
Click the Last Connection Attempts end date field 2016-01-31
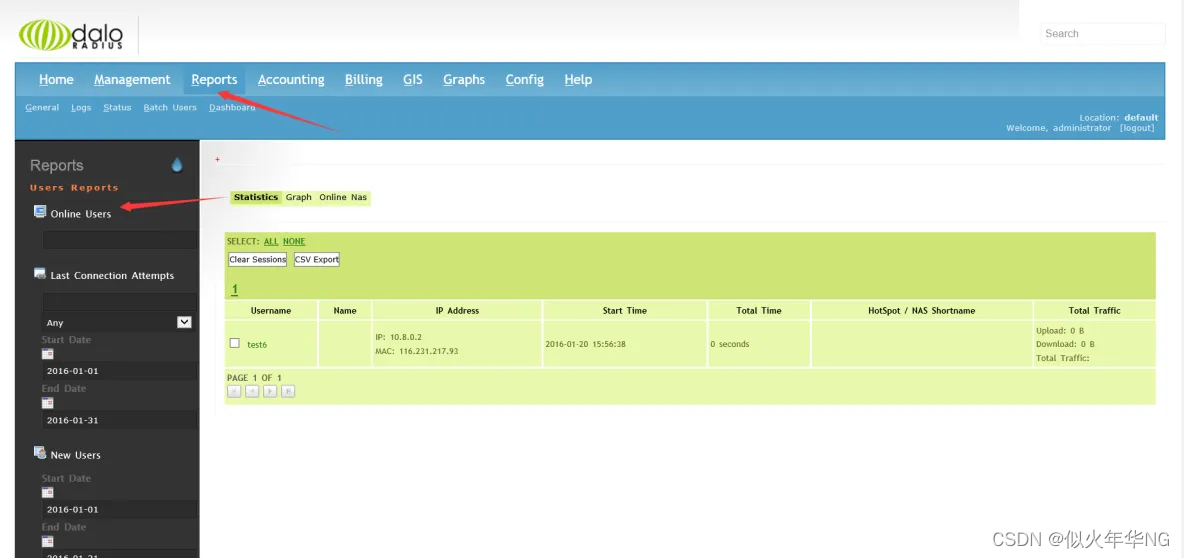[x=119, y=420]
